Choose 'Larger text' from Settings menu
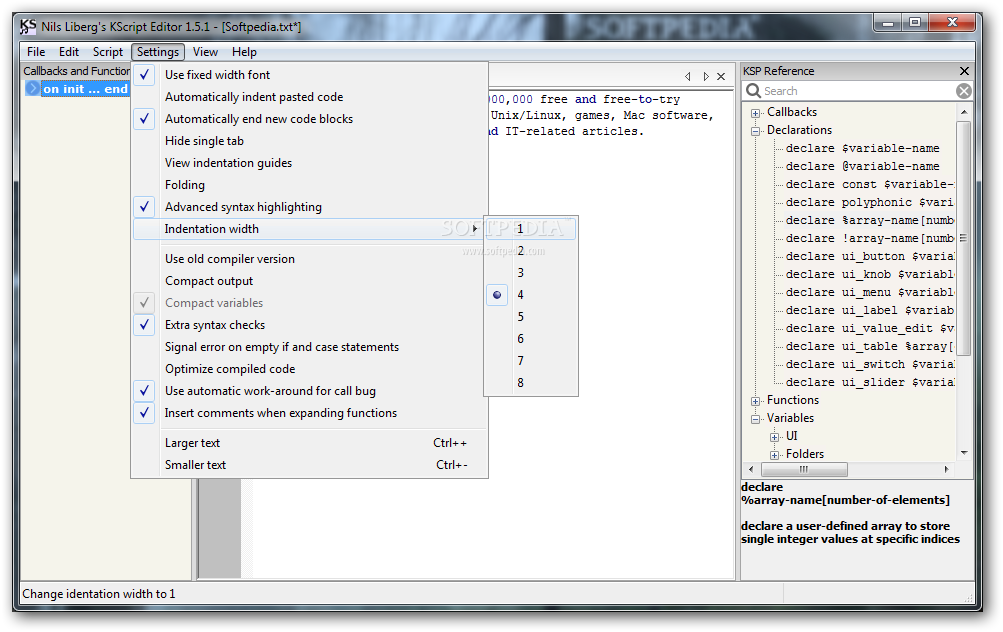The height and width of the screenshot is (632, 1003). (310, 443)
